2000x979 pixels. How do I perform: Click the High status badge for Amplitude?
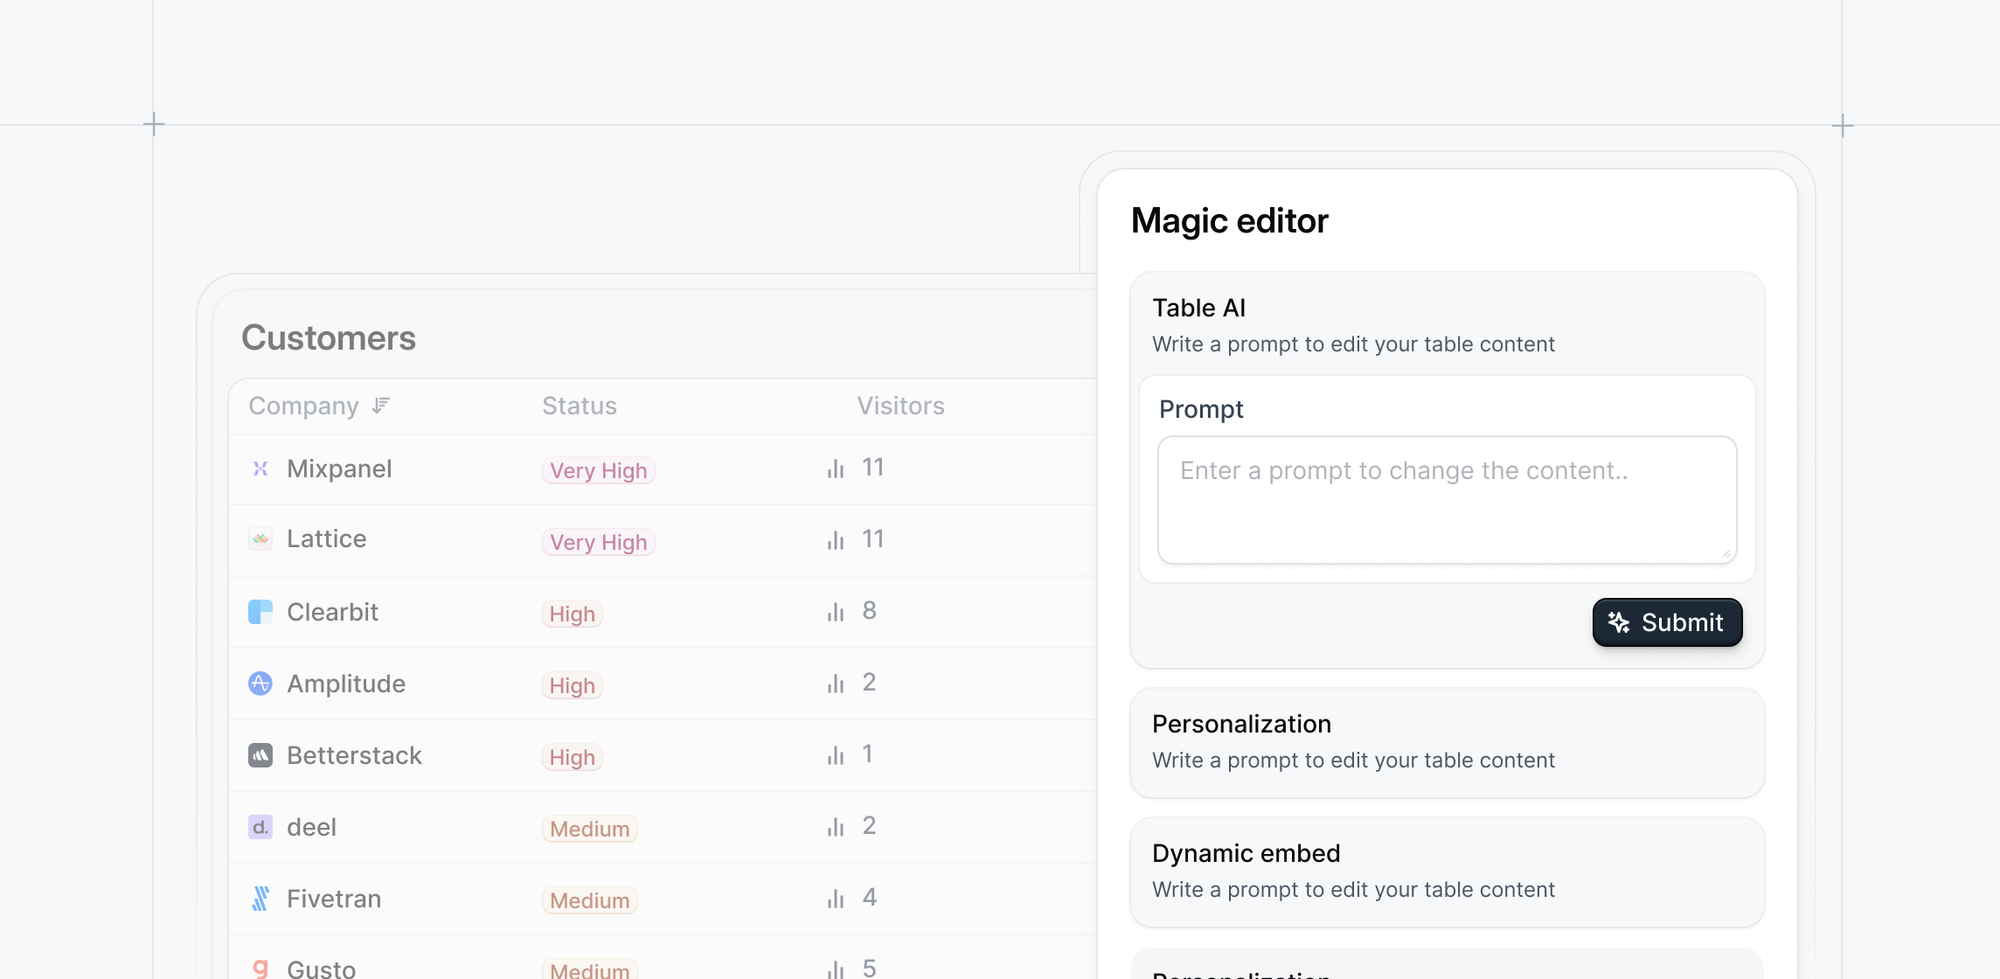(572, 685)
